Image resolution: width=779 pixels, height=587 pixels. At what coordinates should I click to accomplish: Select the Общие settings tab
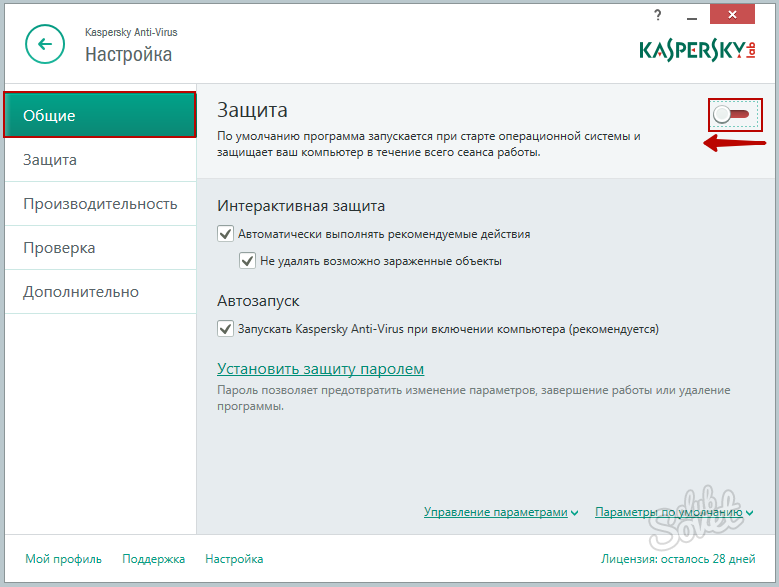click(100, 115)
